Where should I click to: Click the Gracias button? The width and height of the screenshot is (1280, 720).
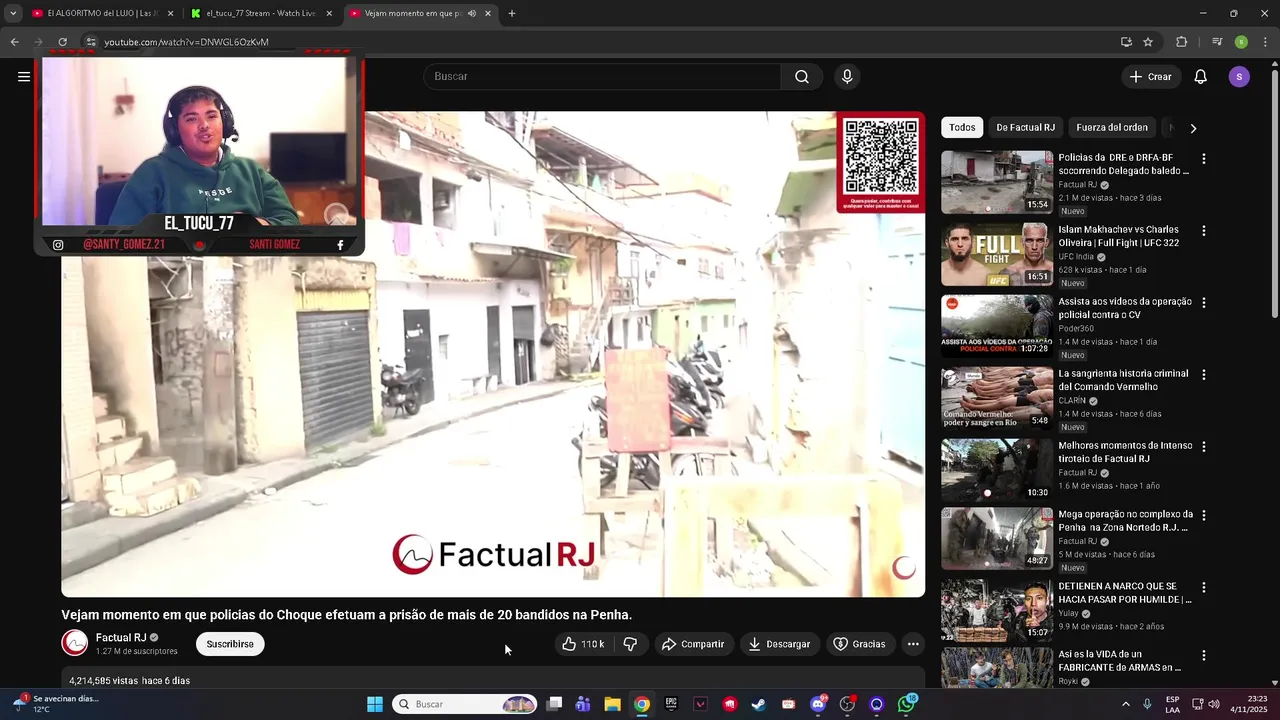859,644
